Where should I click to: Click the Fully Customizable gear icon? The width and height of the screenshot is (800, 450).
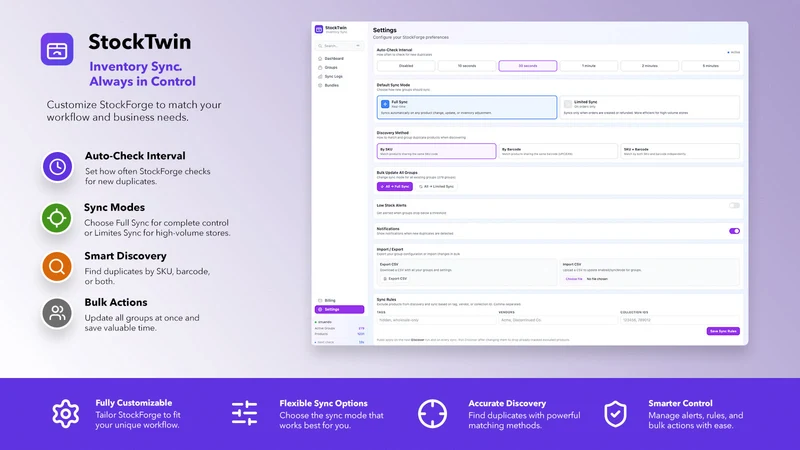65,413
